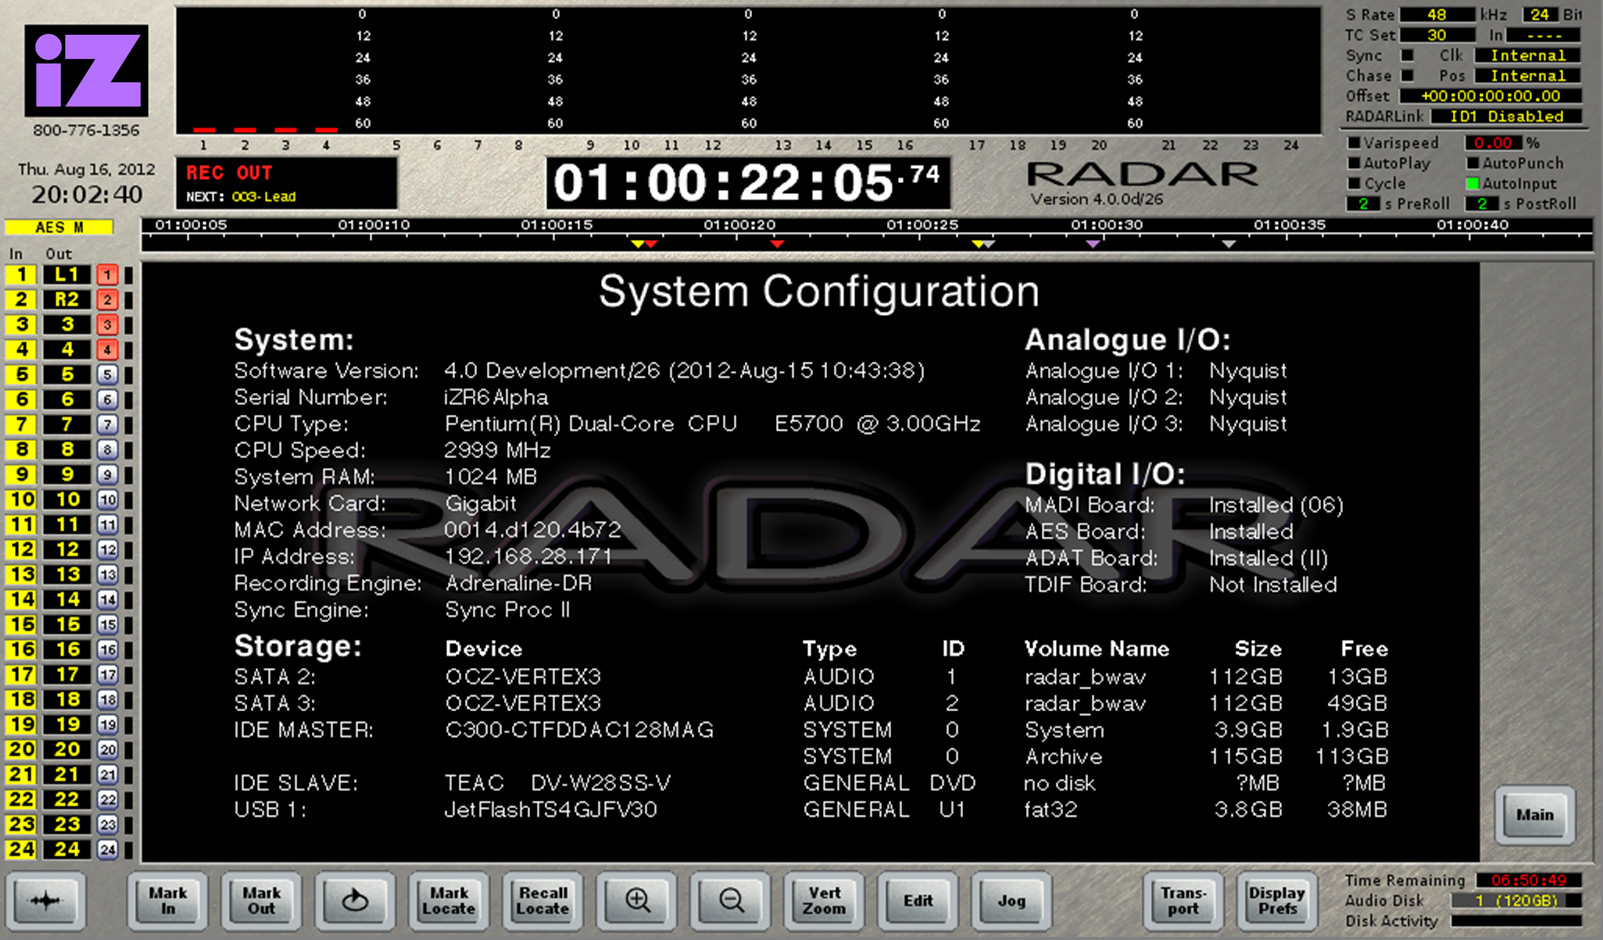Select input number 10 yellow box
This screenshot has width=1603, height=940.
click(21, 499)
